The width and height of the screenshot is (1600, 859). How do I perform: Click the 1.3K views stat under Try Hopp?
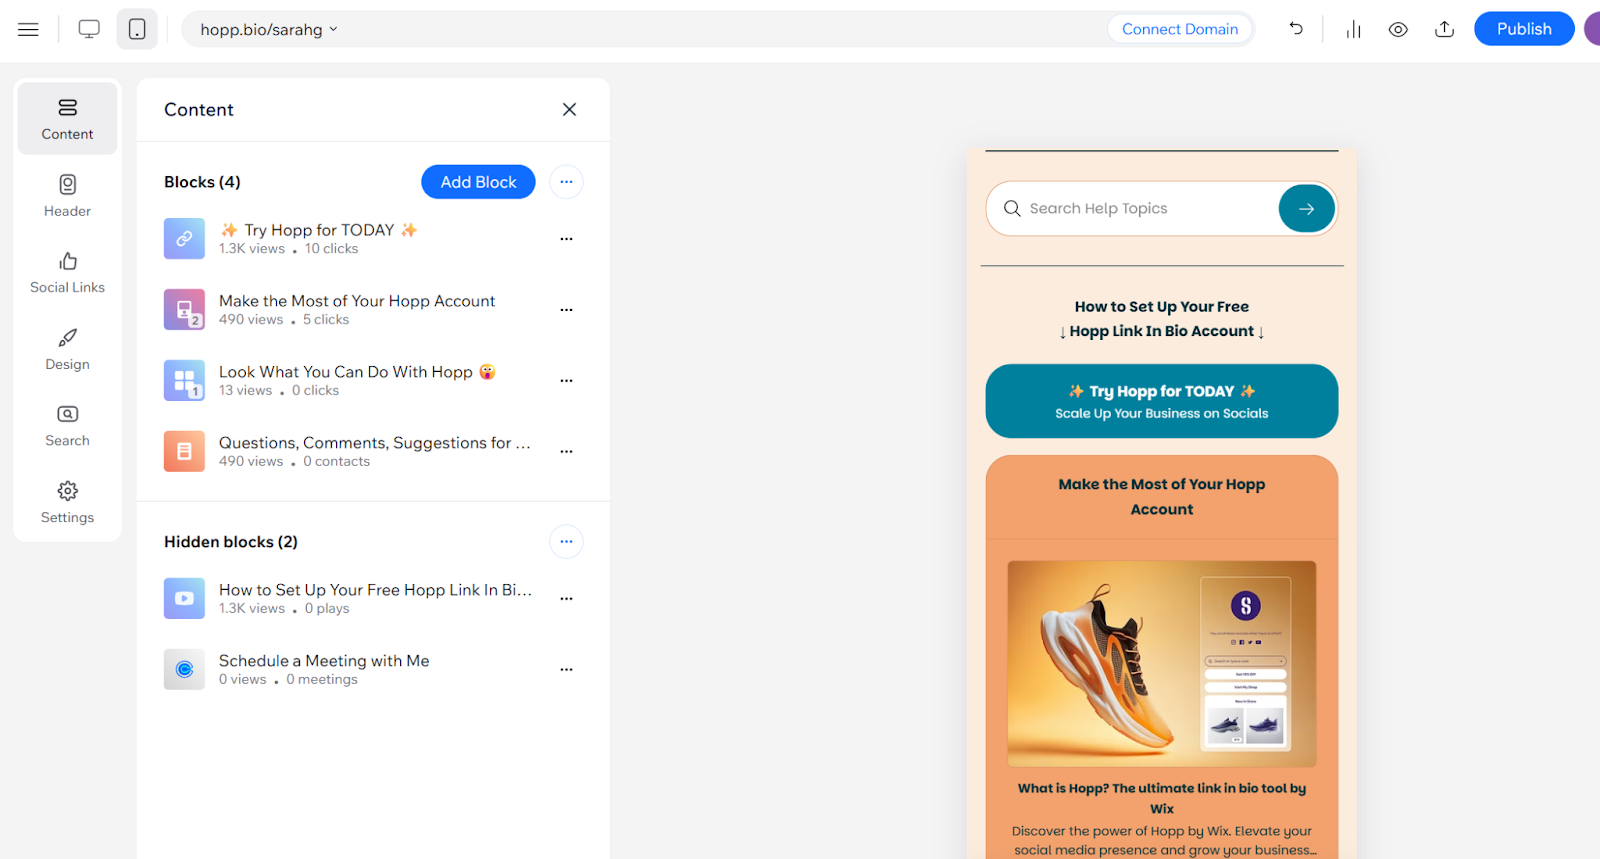coord(252,249)
